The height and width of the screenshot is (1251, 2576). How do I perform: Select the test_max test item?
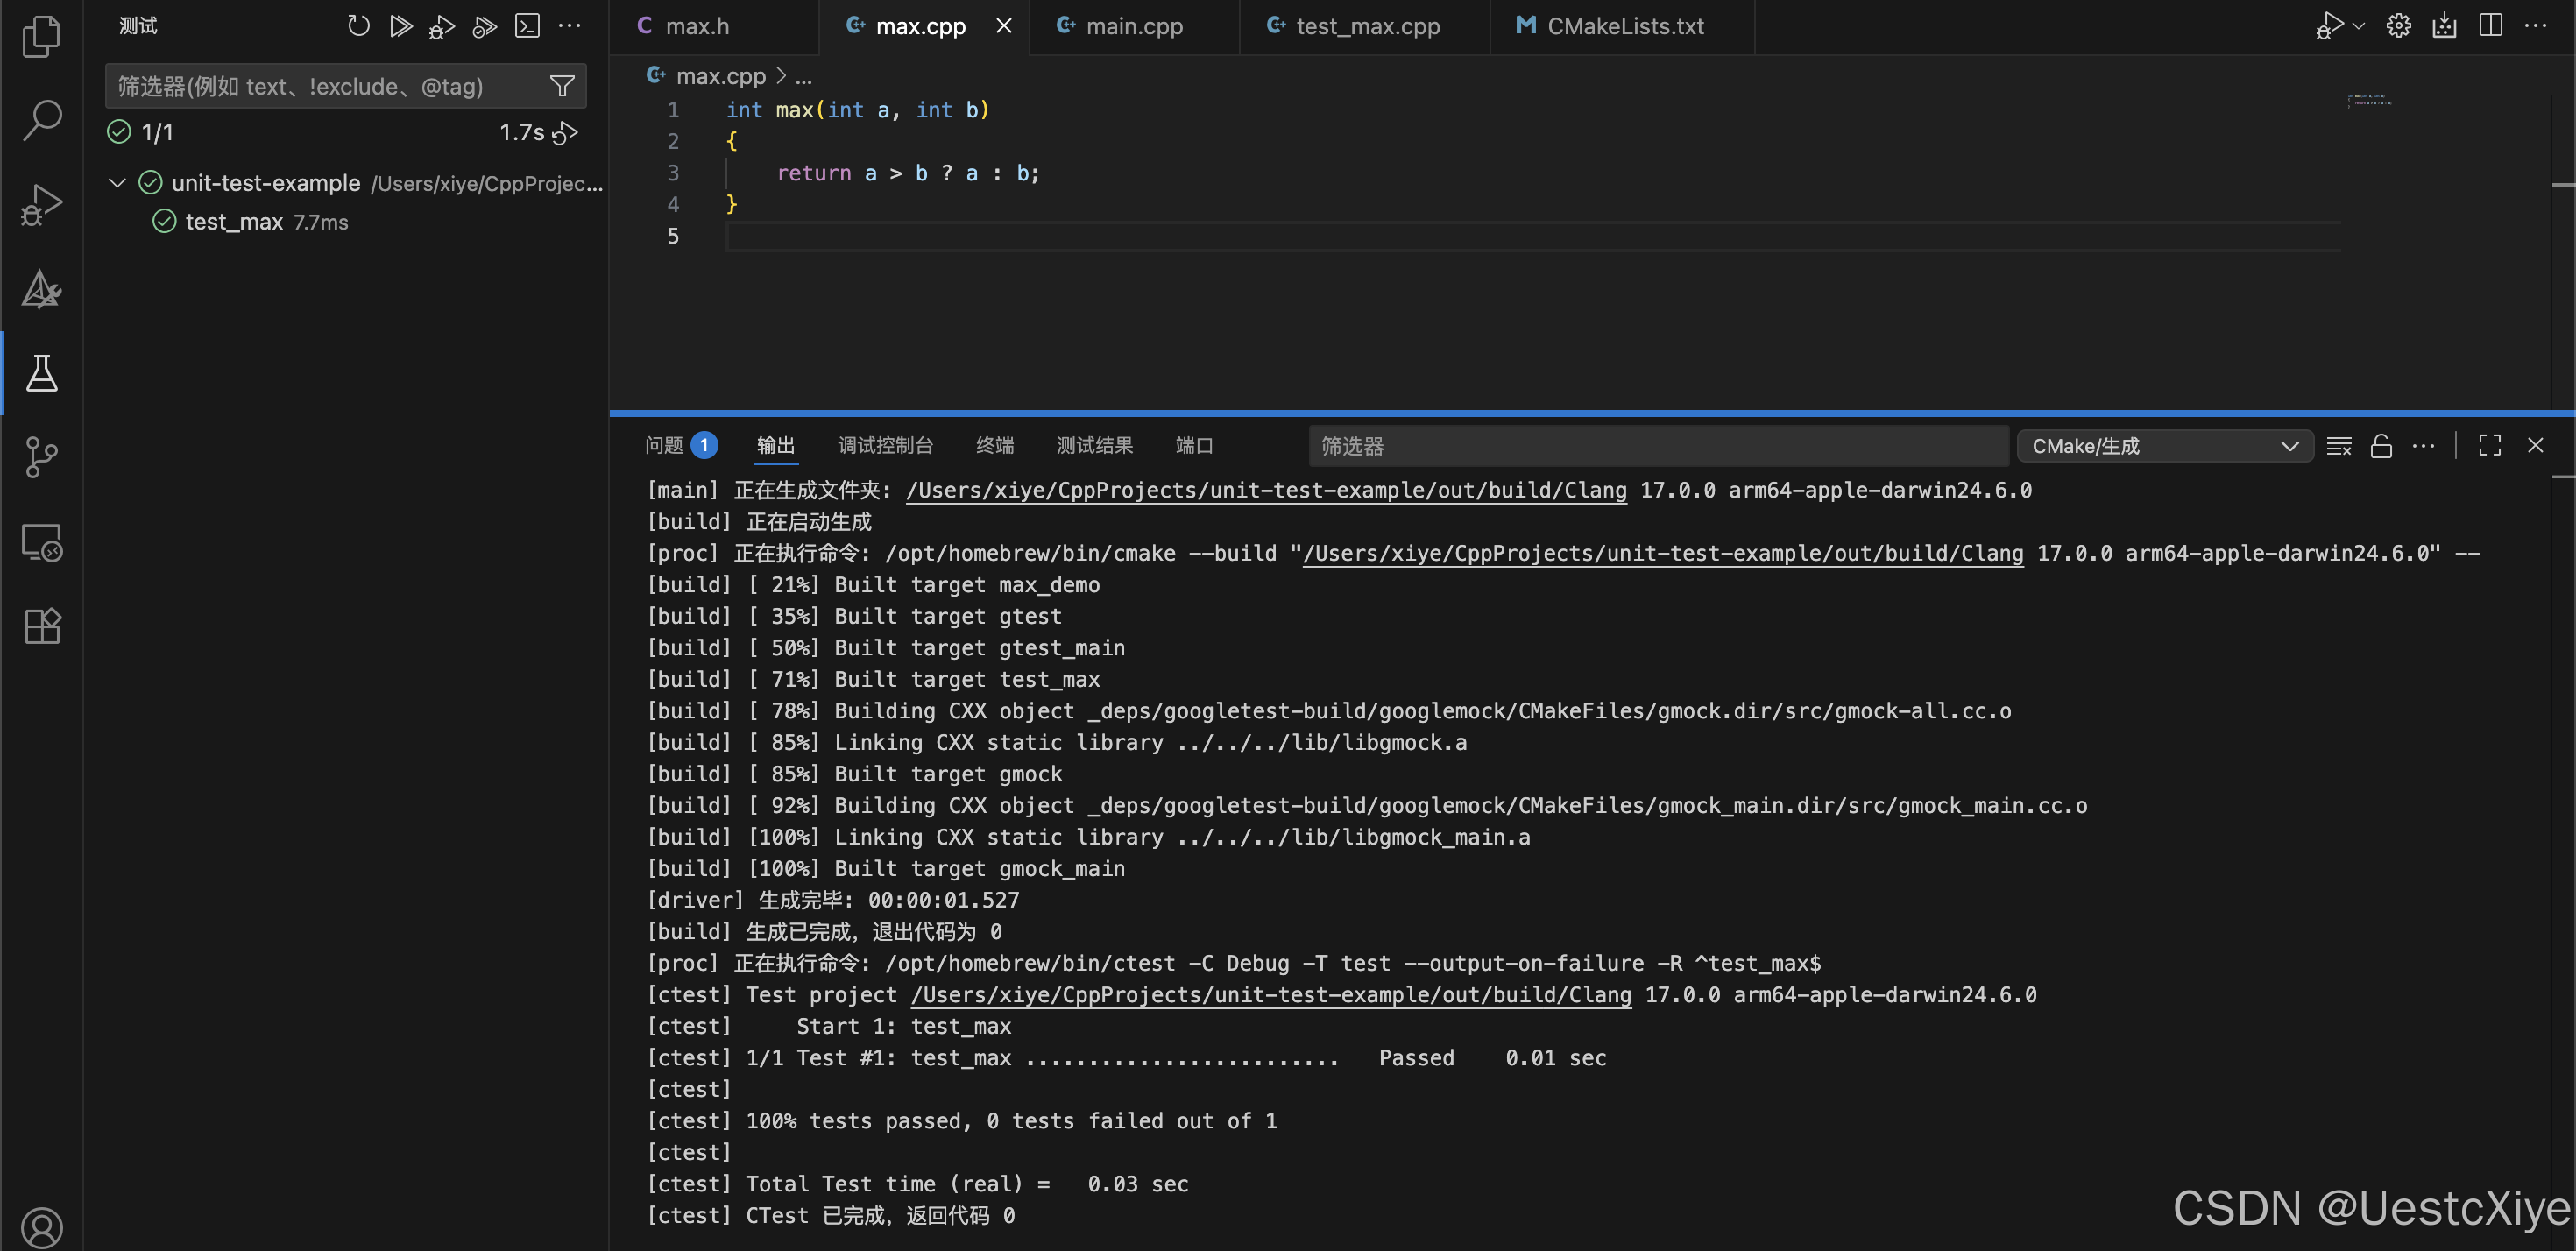click(234, 222)
